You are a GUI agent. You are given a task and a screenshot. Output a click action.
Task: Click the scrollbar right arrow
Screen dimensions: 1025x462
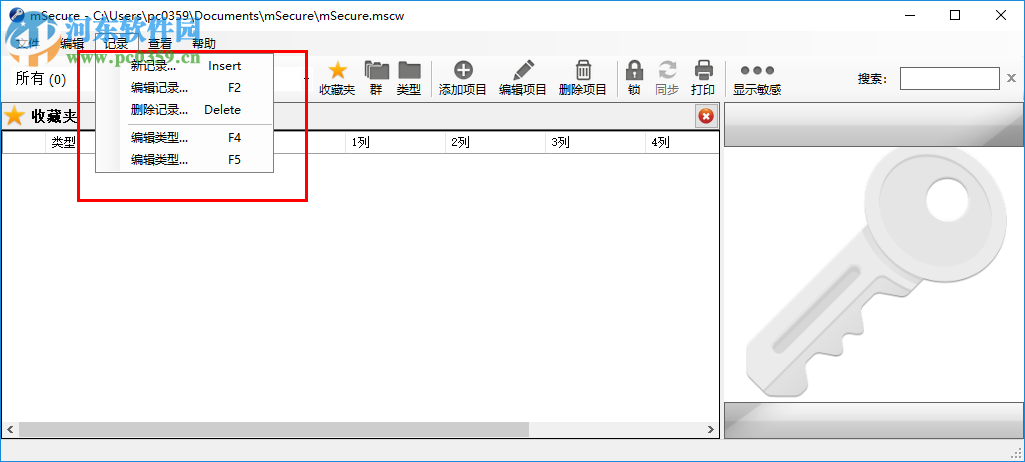(711, 429)
